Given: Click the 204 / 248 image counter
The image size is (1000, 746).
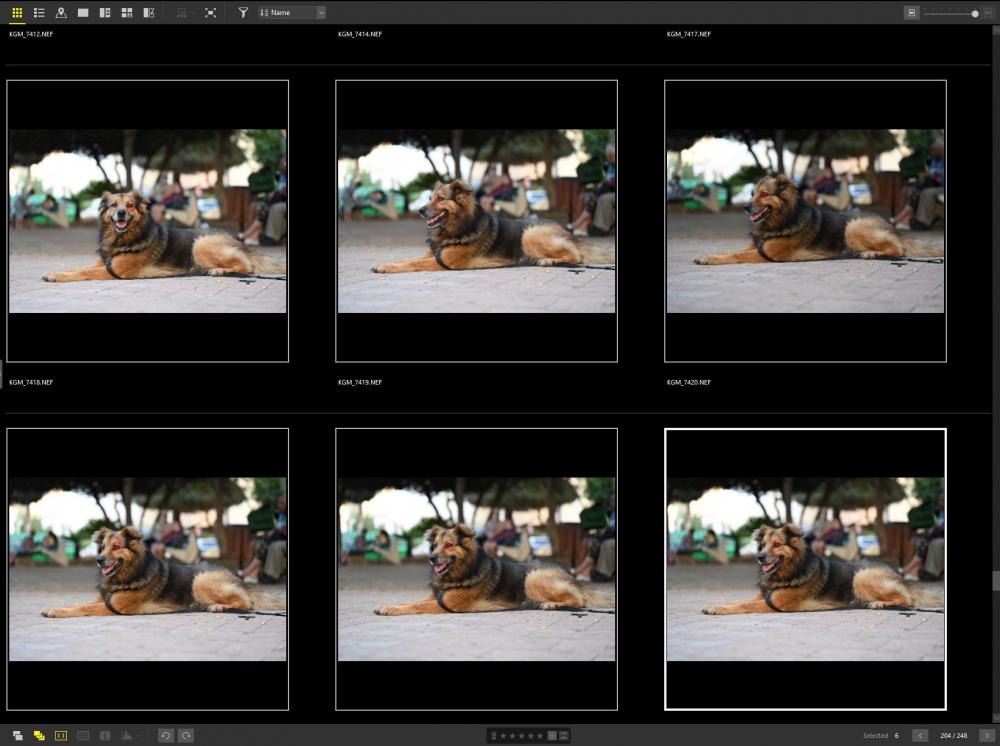Looking at the screenshot, I should (953, 736).
